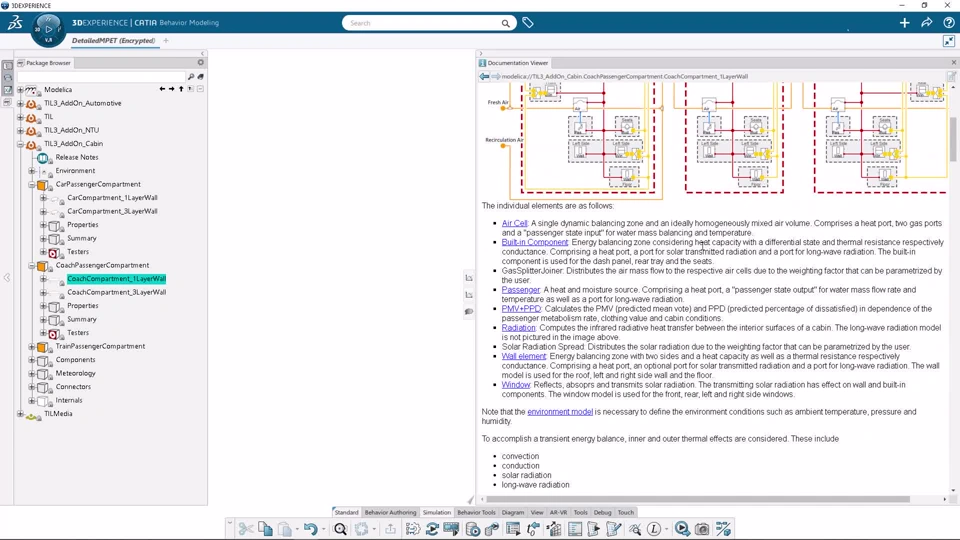The height and width of the screenshot is (540, 960).
Task: Click the up arrow in Package Browser tree
Action: coord(181,89)
